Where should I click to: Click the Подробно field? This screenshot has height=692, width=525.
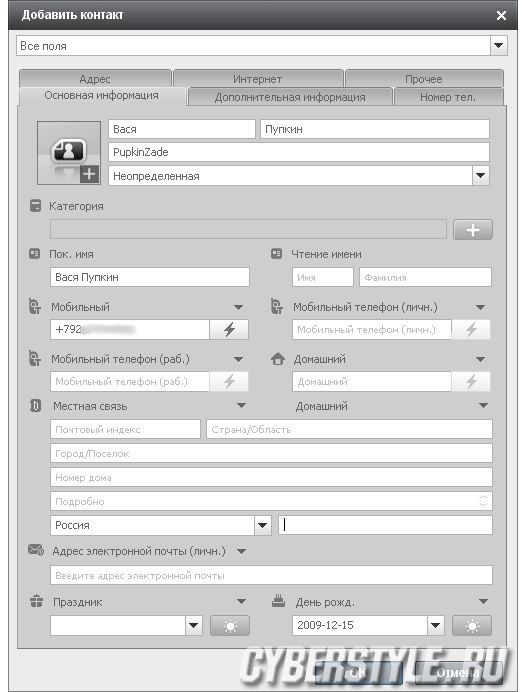pos(271,501)
